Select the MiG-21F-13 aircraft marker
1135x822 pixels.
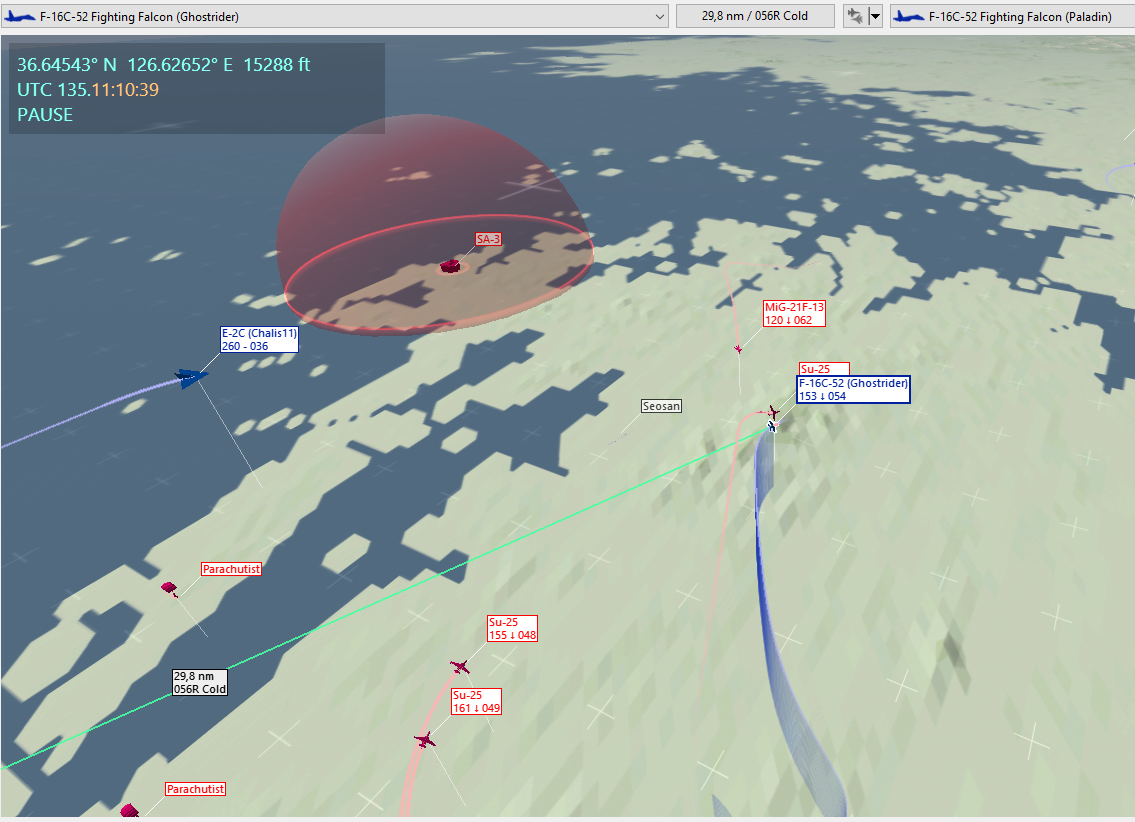738,349
